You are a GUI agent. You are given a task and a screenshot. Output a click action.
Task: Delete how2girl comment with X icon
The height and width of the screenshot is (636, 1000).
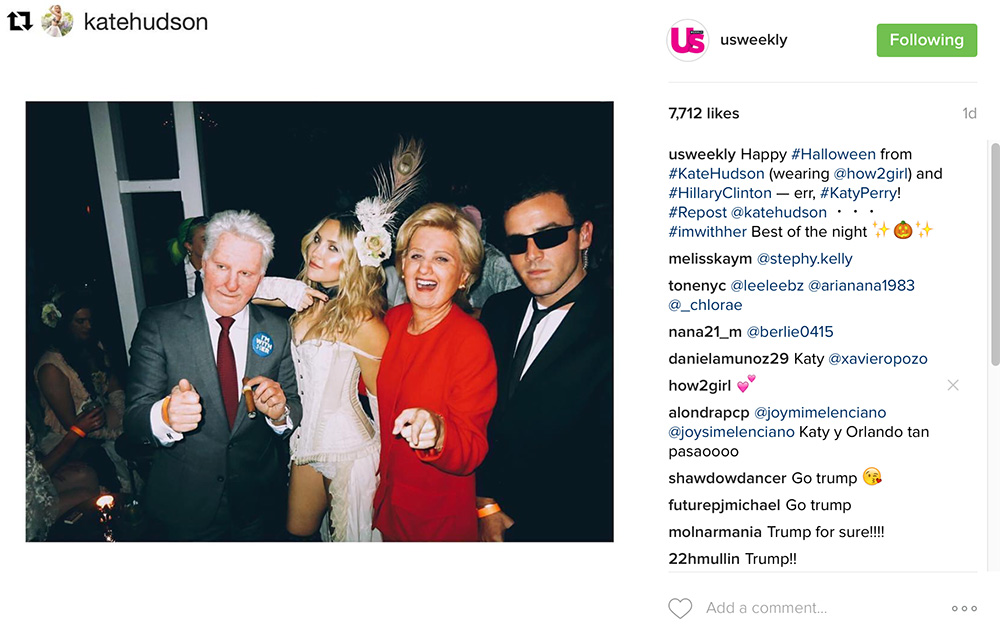(x=953, y=385)
